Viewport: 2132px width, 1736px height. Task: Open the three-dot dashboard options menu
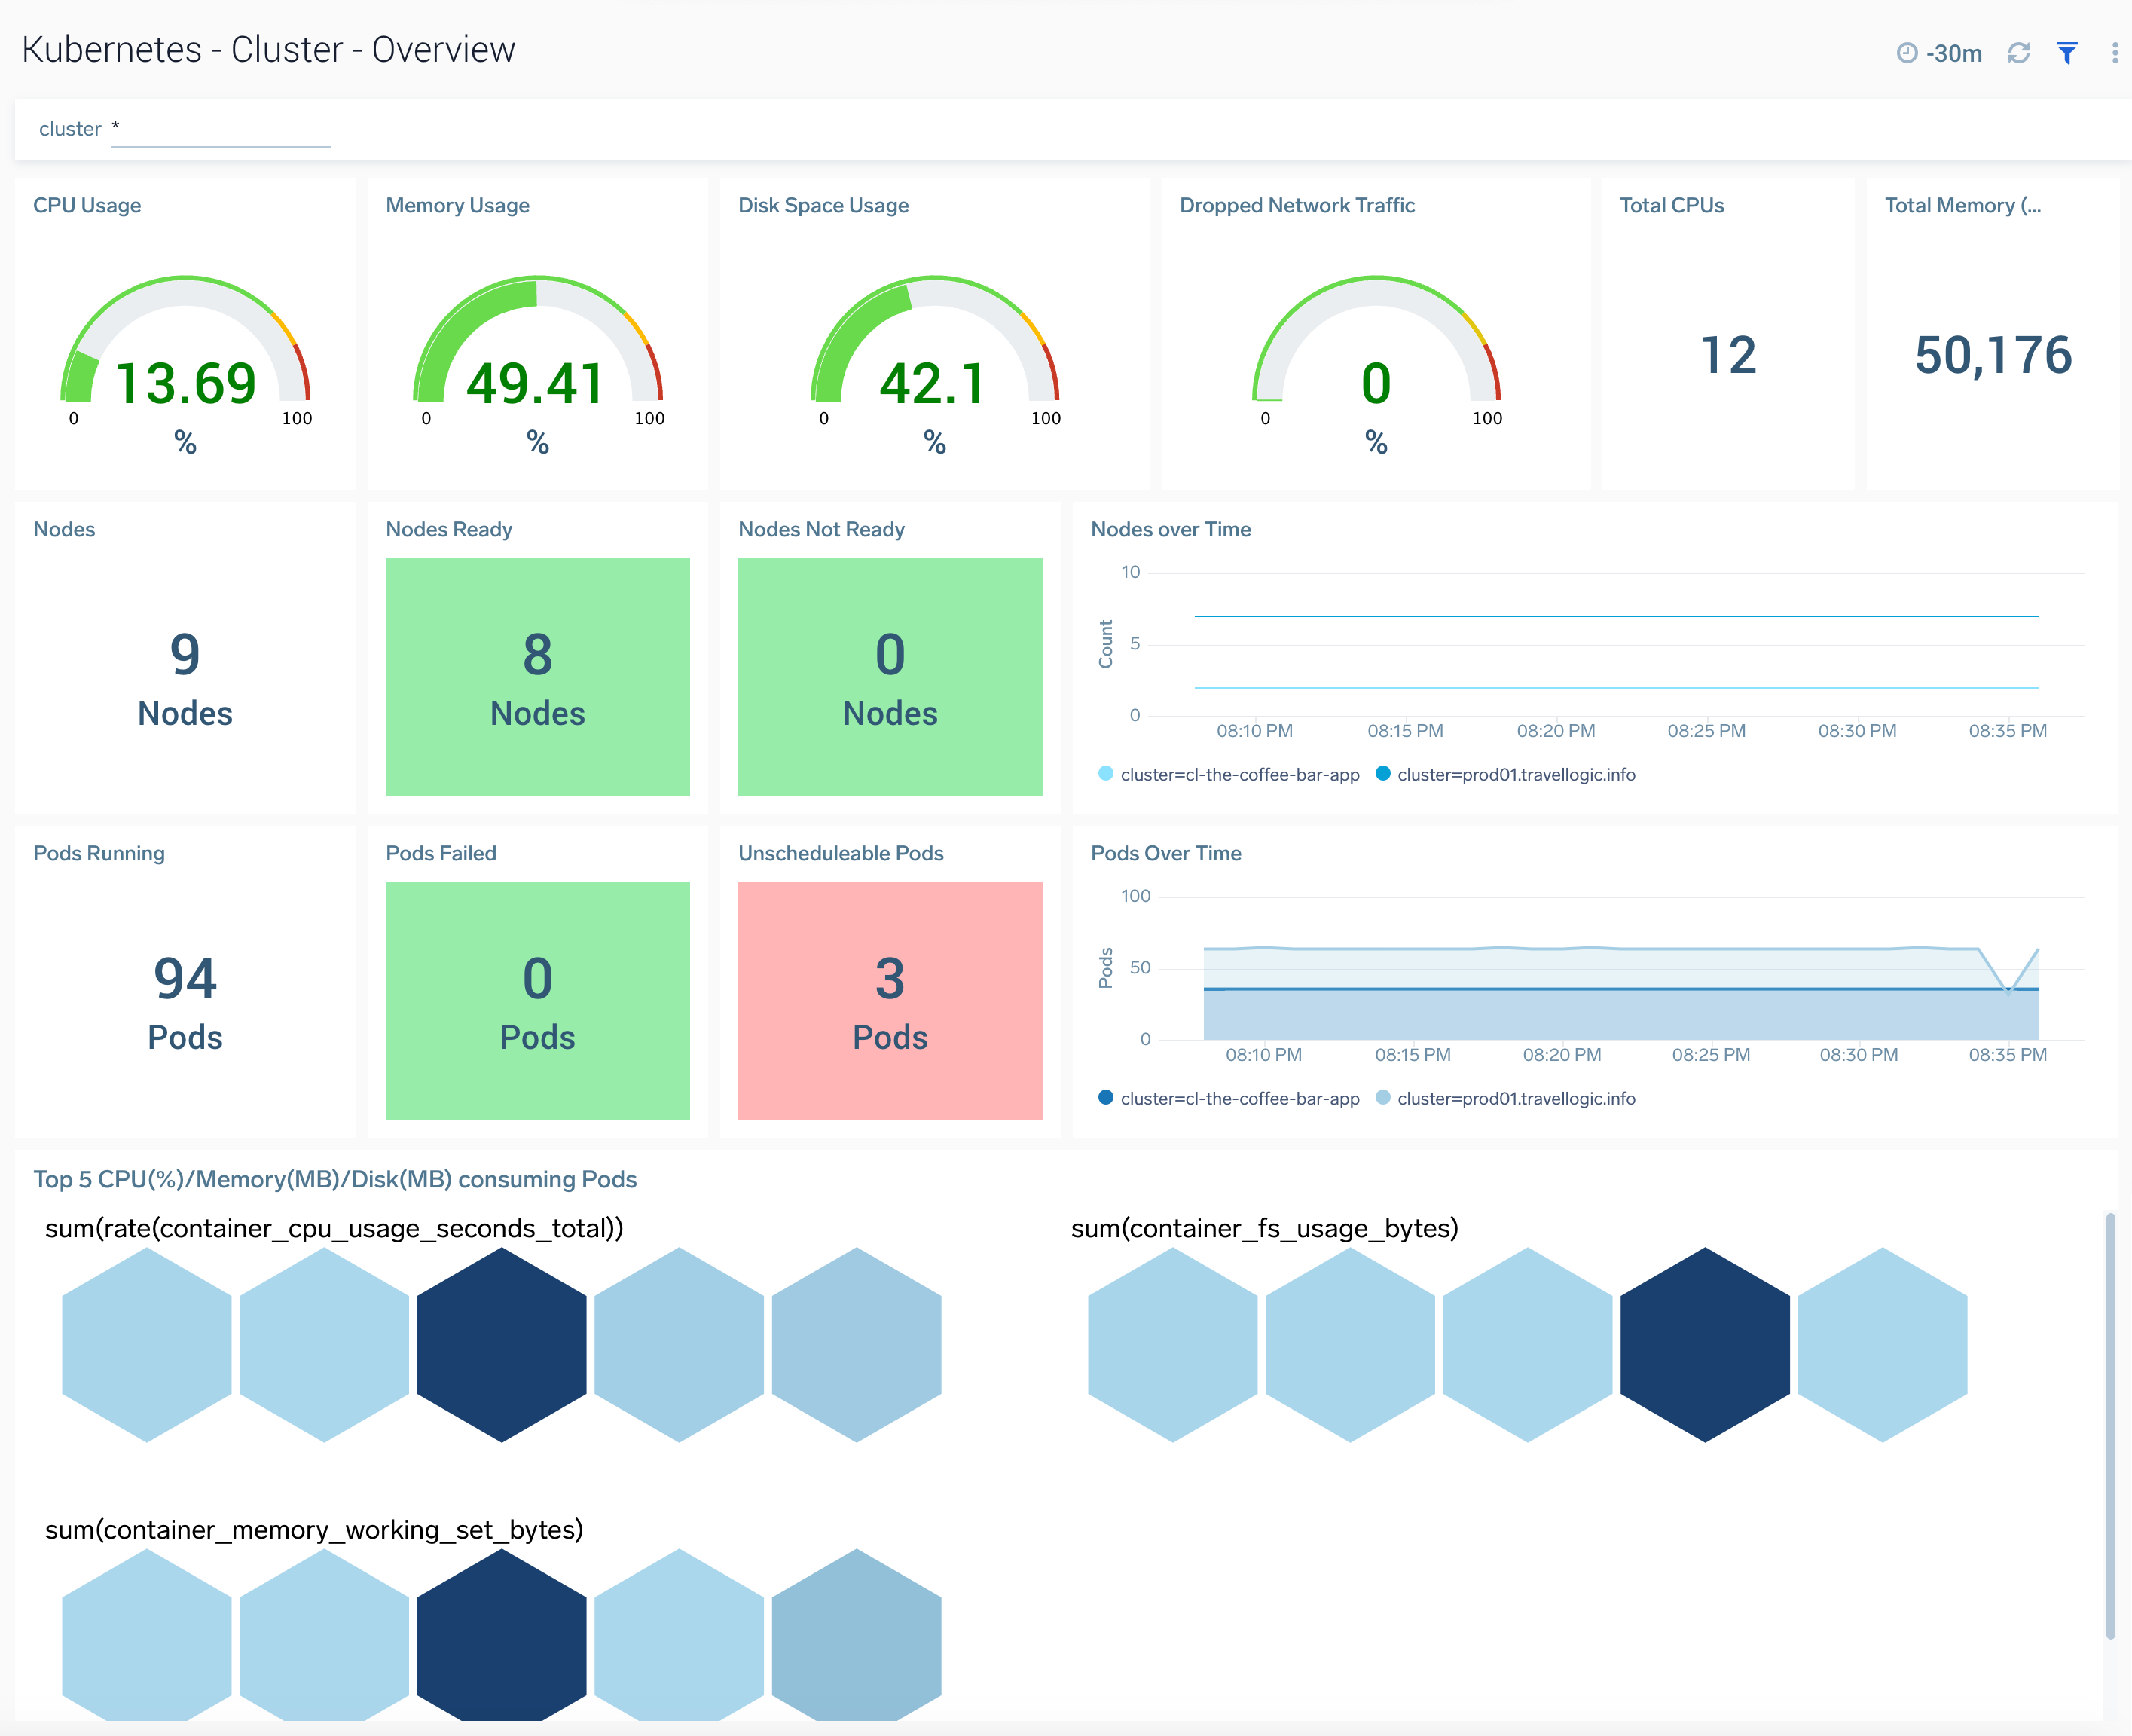(2116, 52)
